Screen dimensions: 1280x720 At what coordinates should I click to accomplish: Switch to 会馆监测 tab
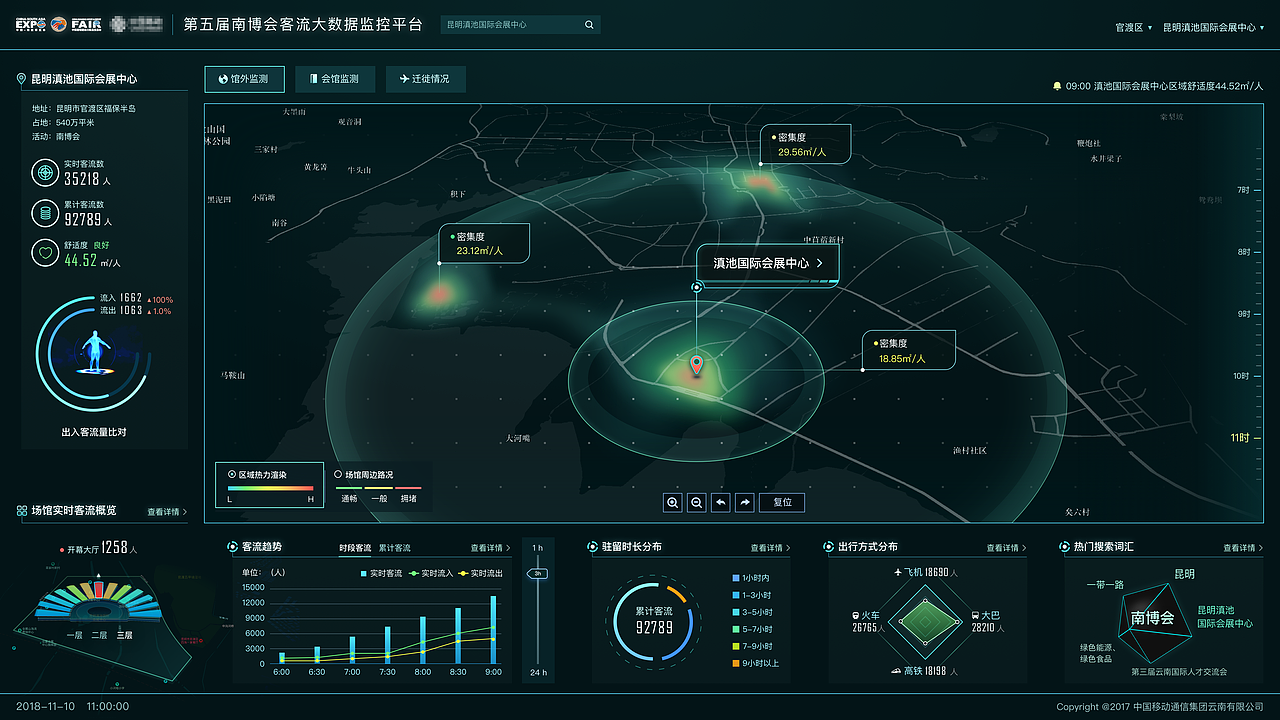pos(334,79)
